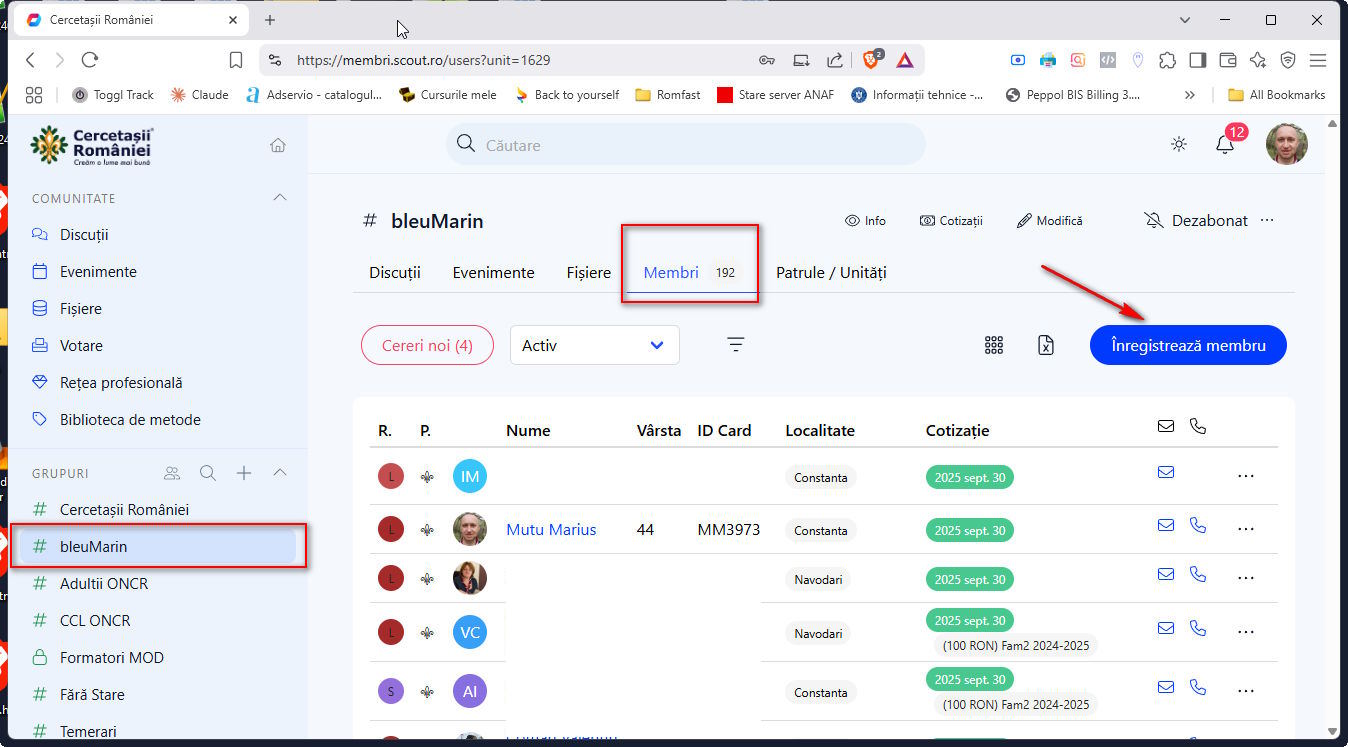Click the Excel export icon
Viewport: 1348px width, 747px height.
tap(1046, 345)
